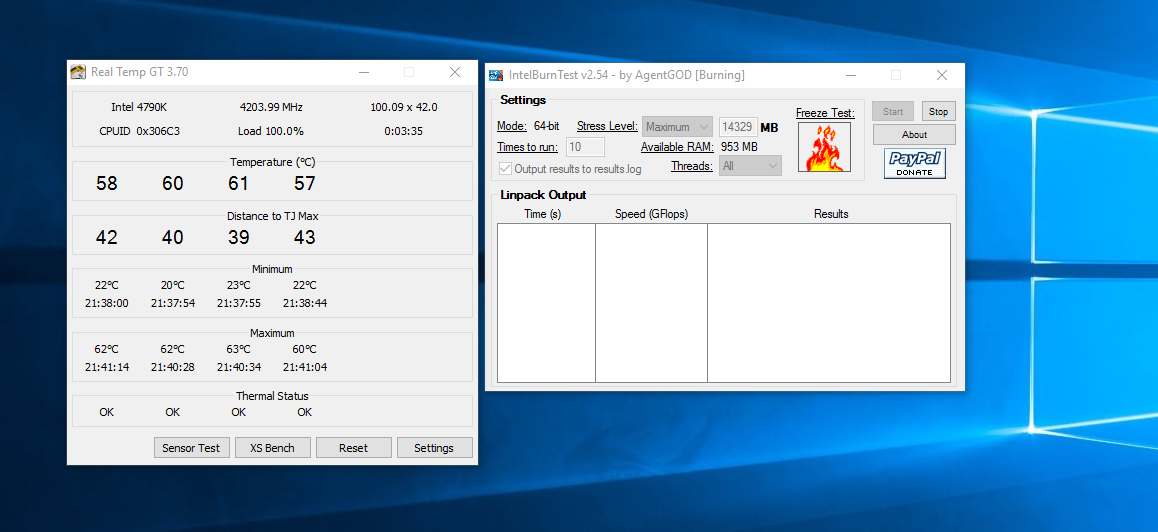Open the About dialog in IntelBurnTest
Image resolution: width=1158 pixels, height=532 pixels.
point(914,134)
